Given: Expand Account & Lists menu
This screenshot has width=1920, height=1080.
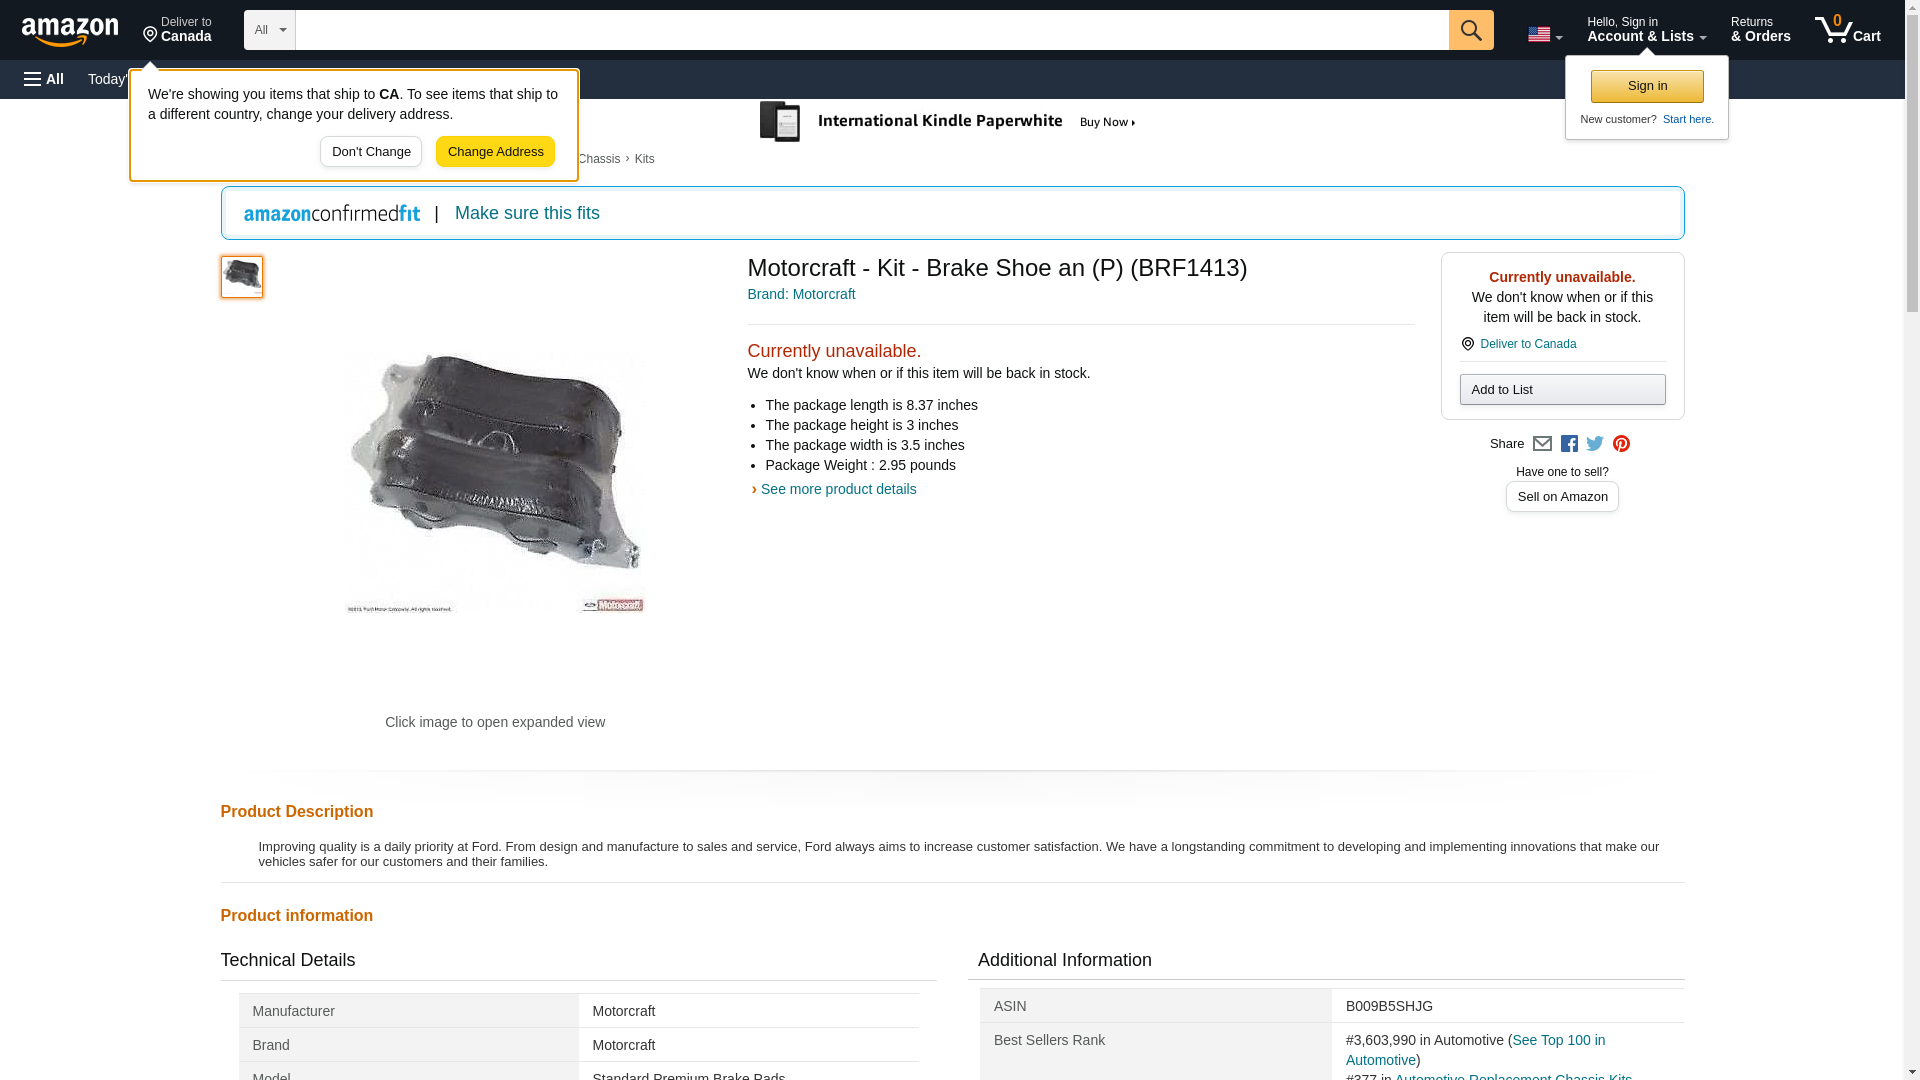Looking at the screenshot, I should coord(1646,30).
